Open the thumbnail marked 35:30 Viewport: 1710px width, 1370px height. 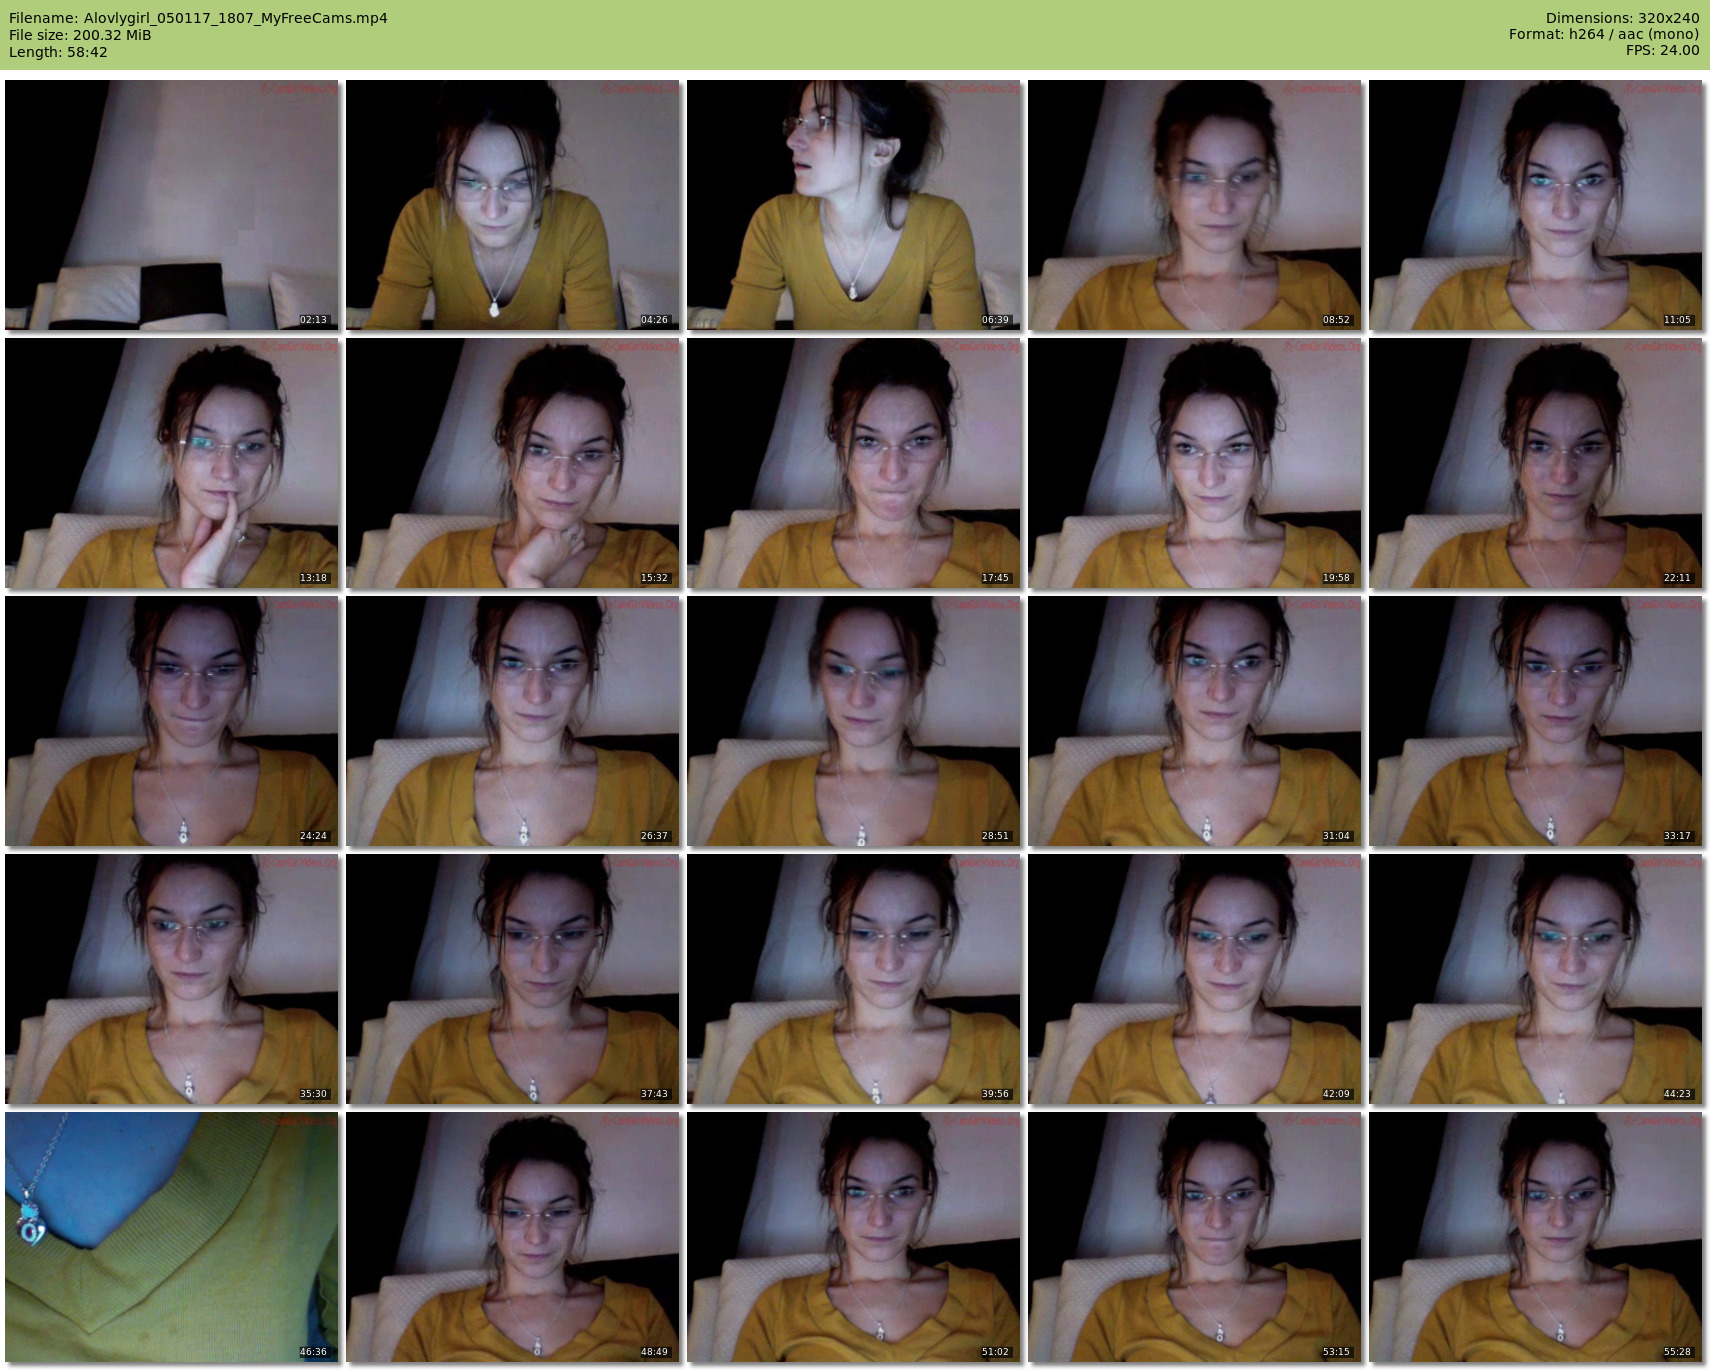172,979
